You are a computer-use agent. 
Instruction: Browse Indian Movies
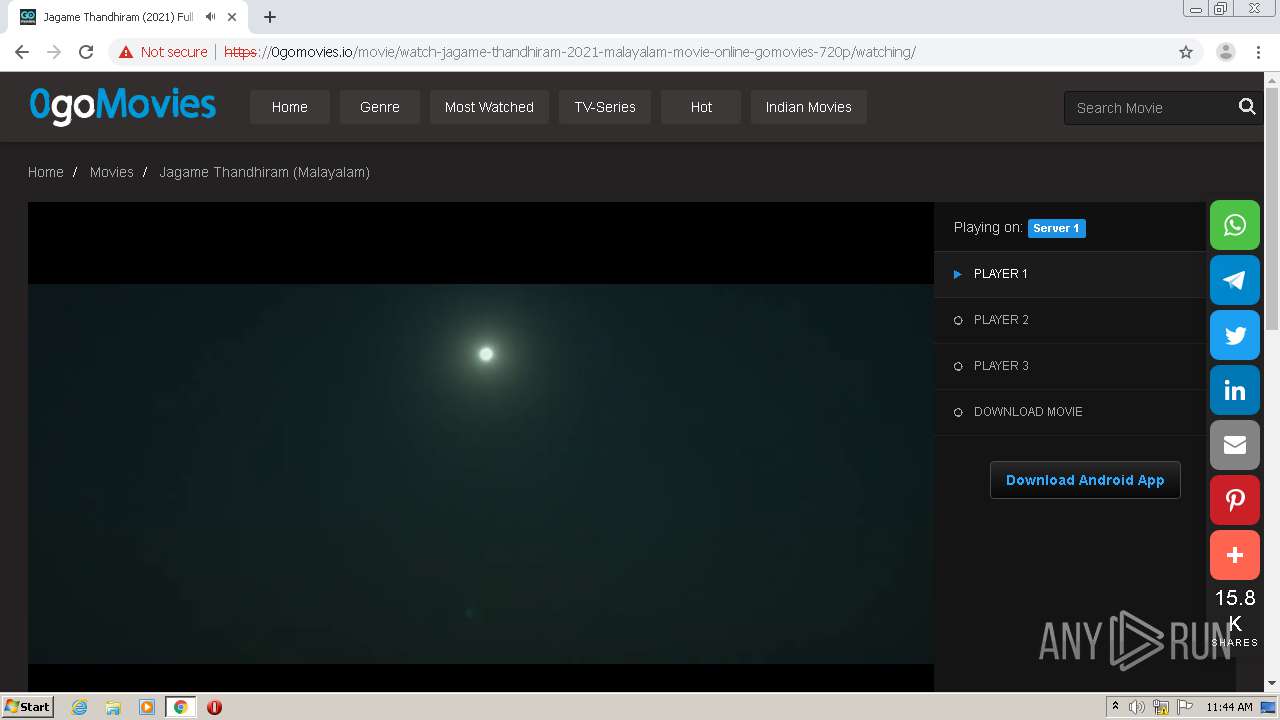tap(809, 107)
